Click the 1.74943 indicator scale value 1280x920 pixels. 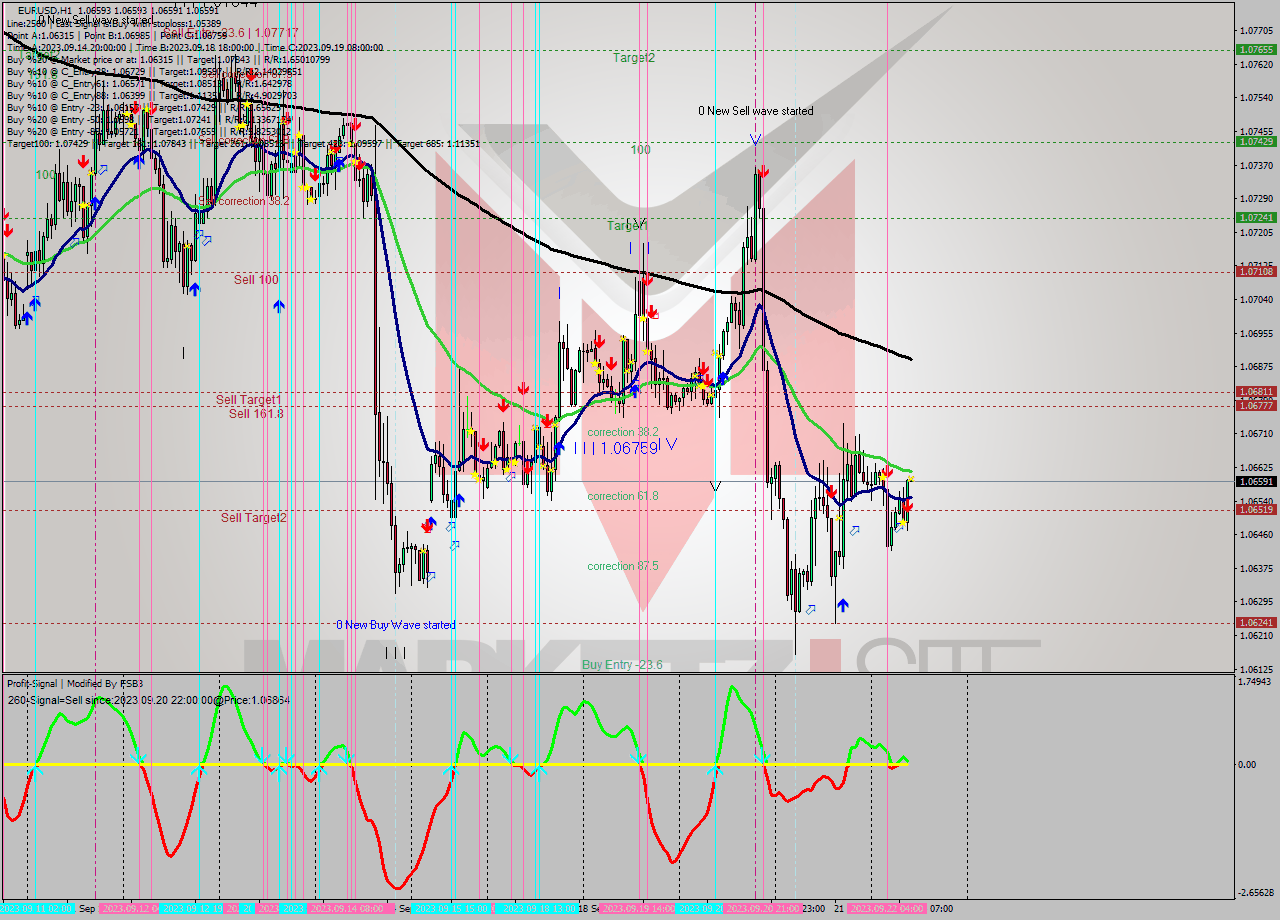(1255, 681)
